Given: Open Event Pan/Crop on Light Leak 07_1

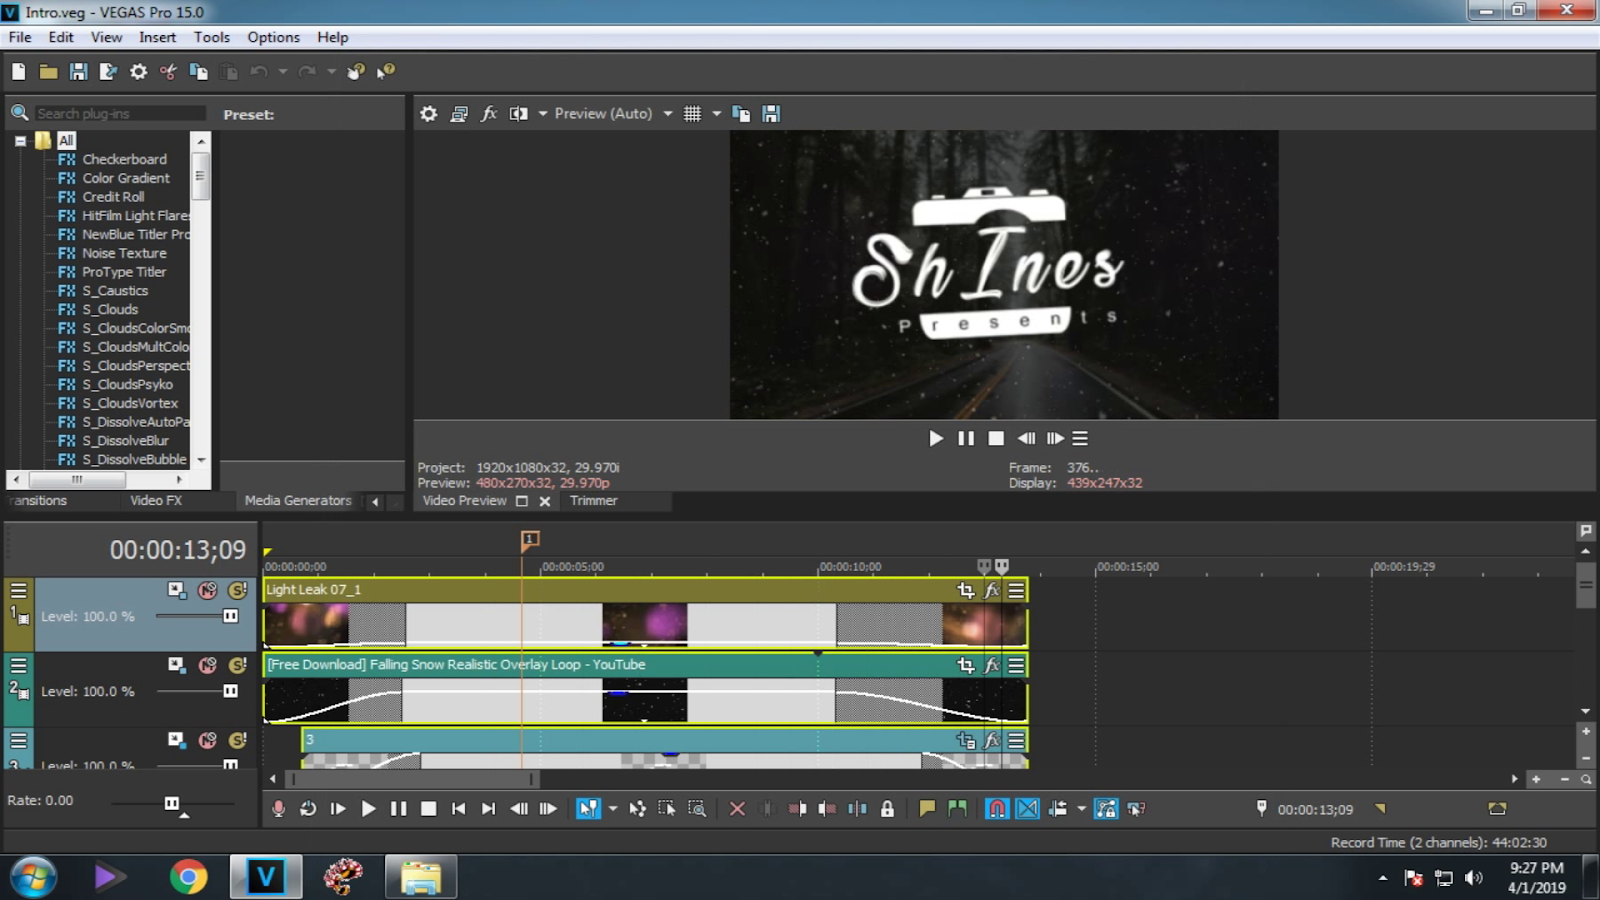Looking at the screenshot, I should tap(965, 590).
